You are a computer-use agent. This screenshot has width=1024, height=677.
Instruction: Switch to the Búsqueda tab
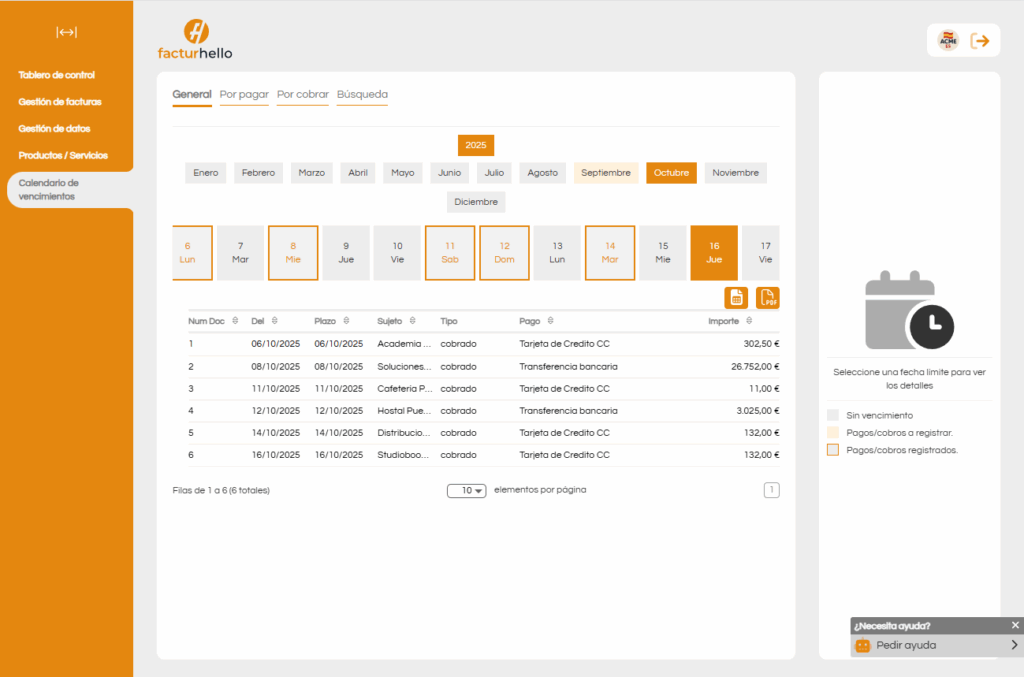point(362,95)
